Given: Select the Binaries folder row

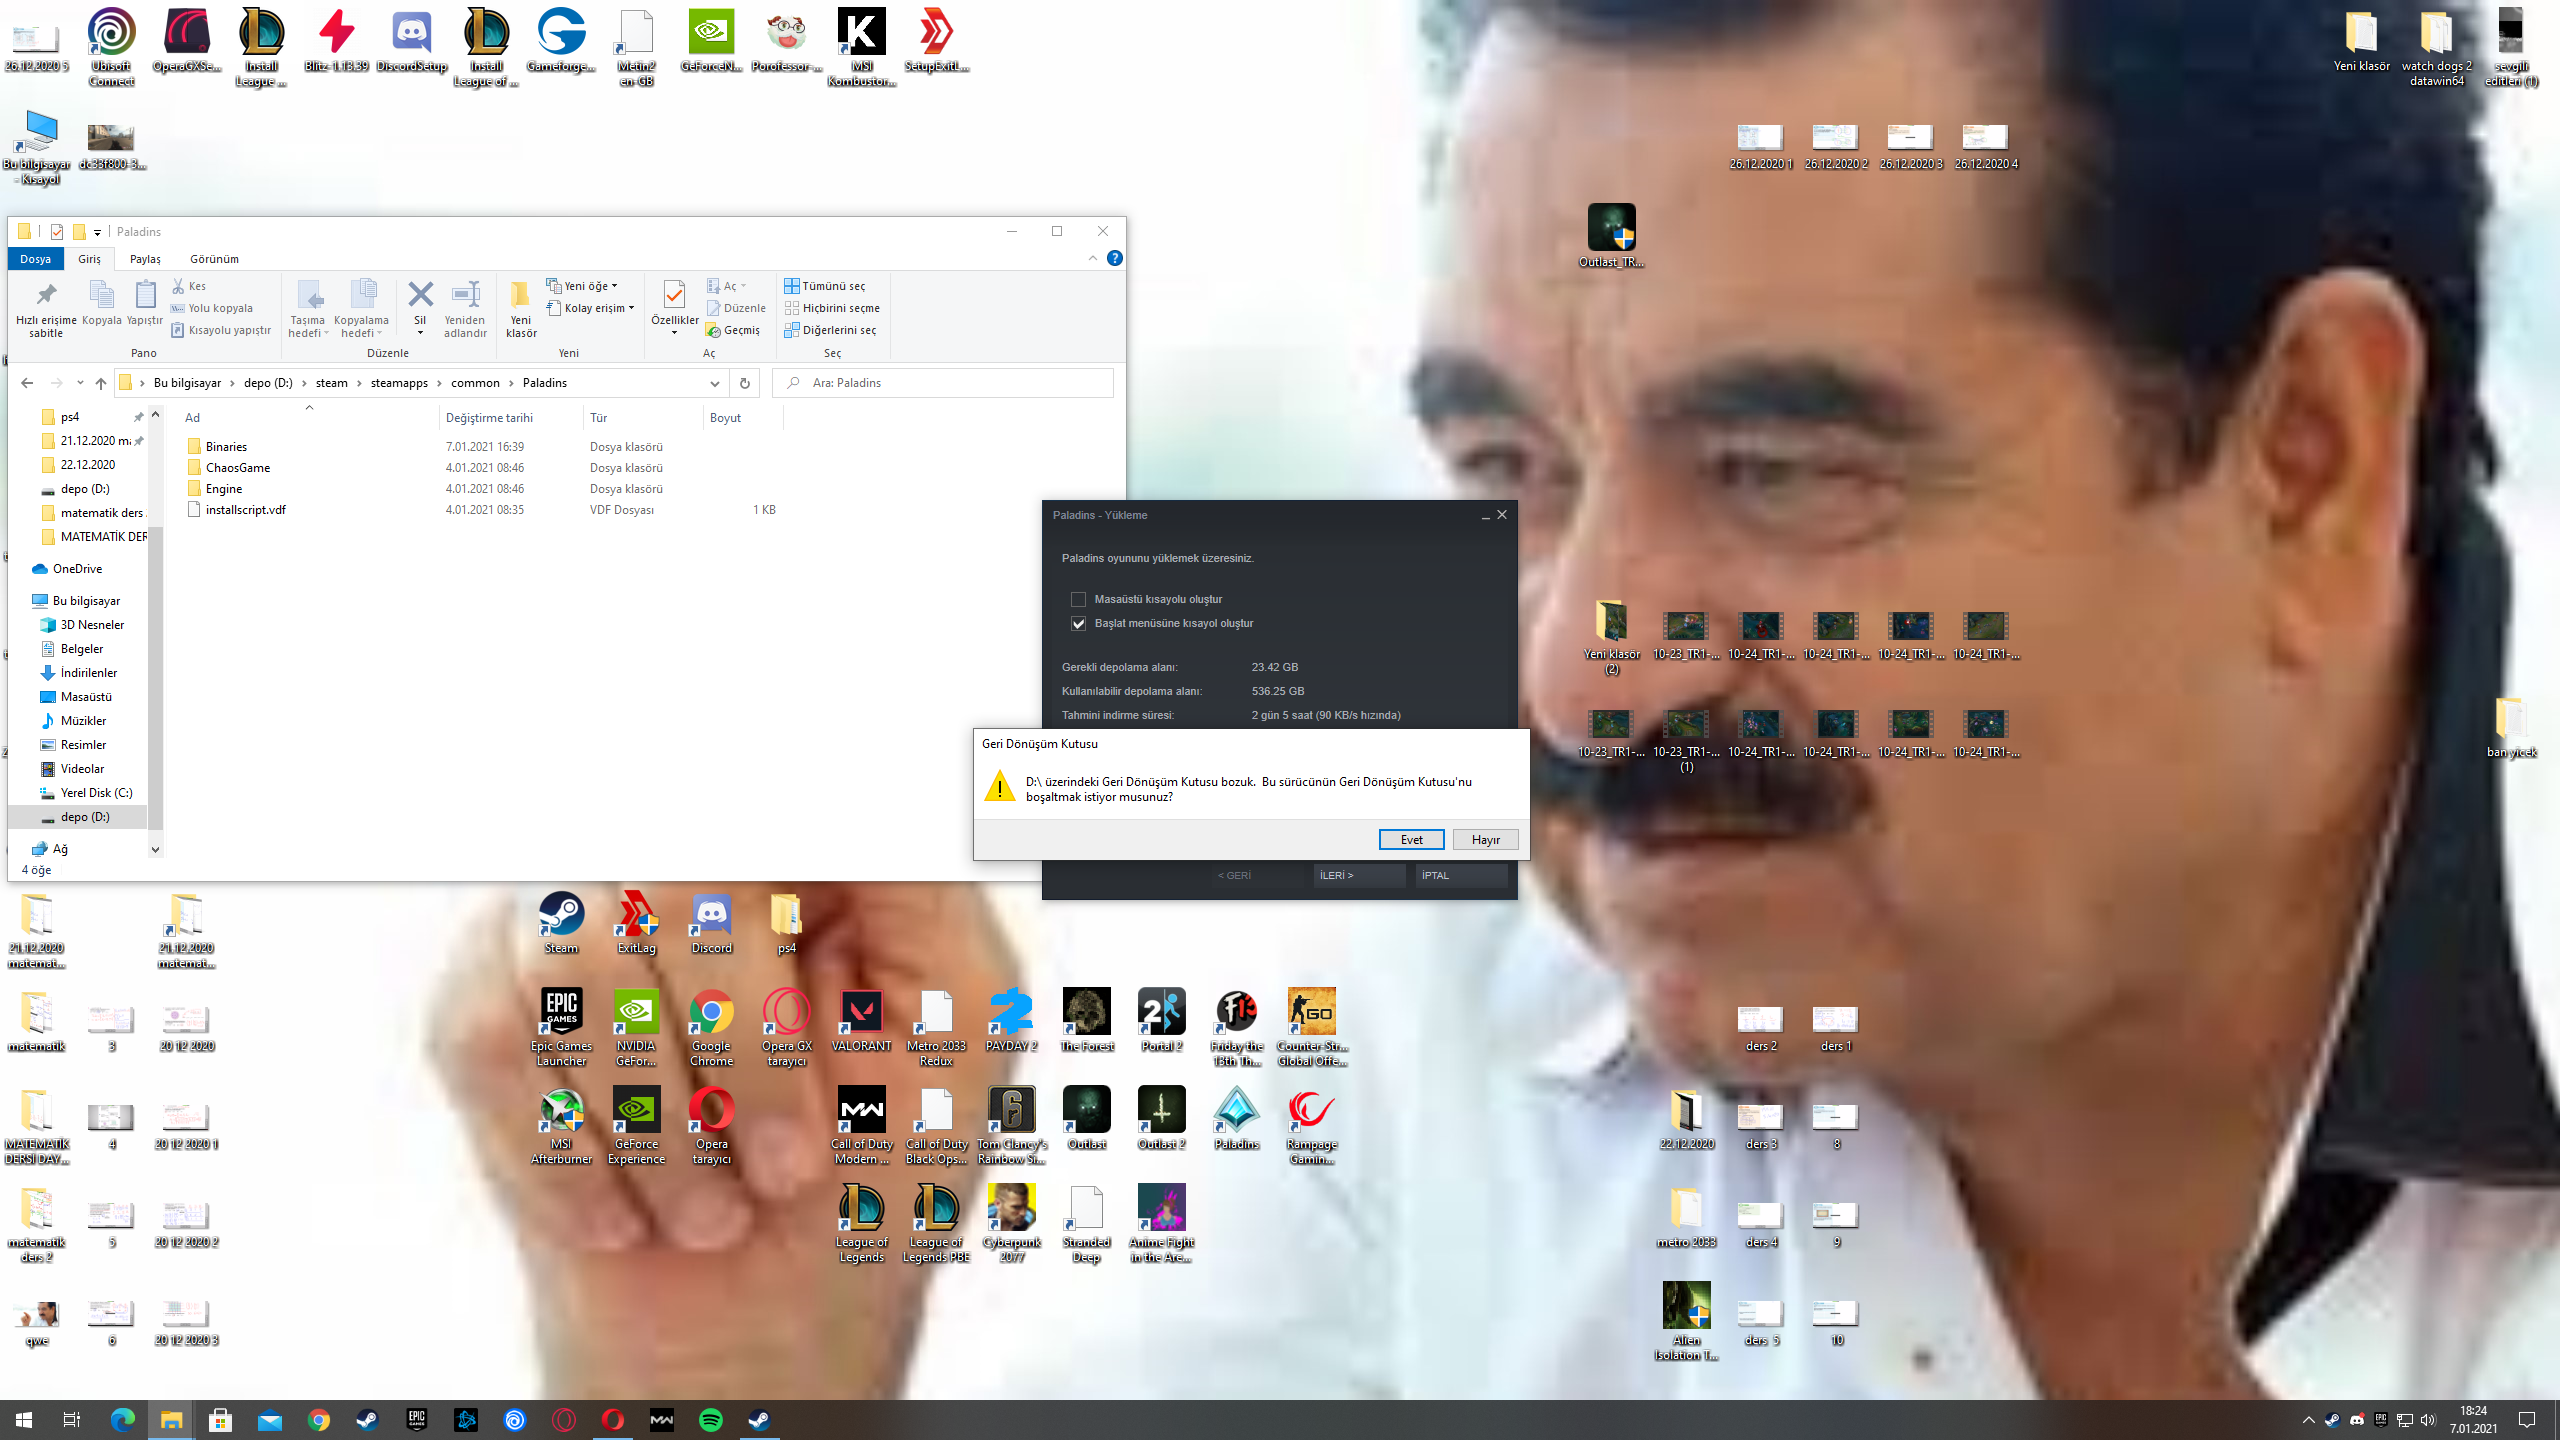Looking at the screenshot, I should 480,447.
